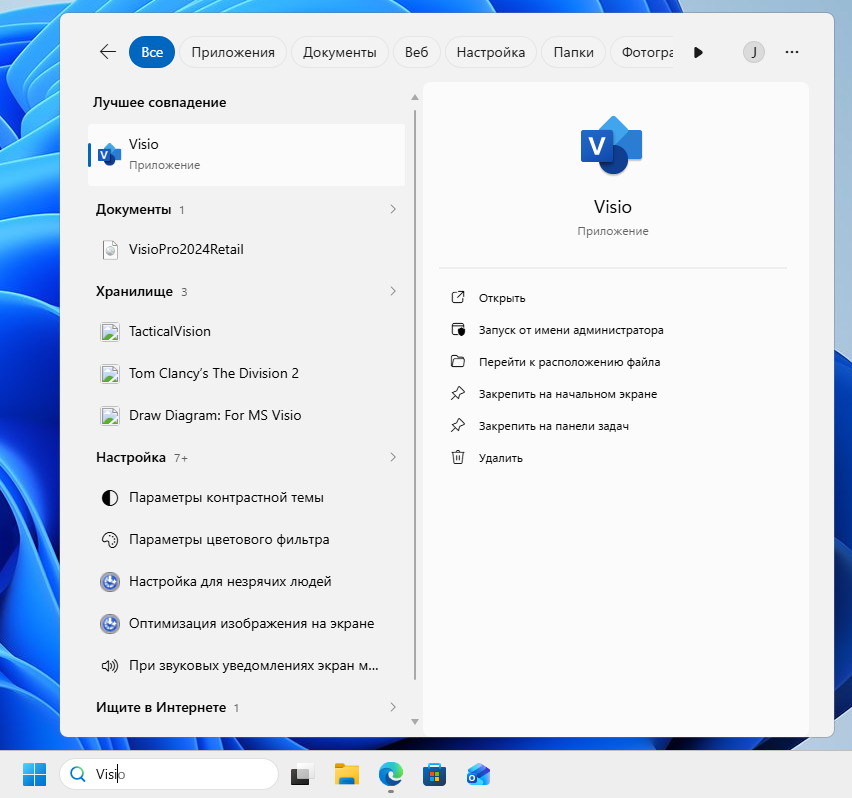
Task: Click the Открыть open icon
Action: 458,297
